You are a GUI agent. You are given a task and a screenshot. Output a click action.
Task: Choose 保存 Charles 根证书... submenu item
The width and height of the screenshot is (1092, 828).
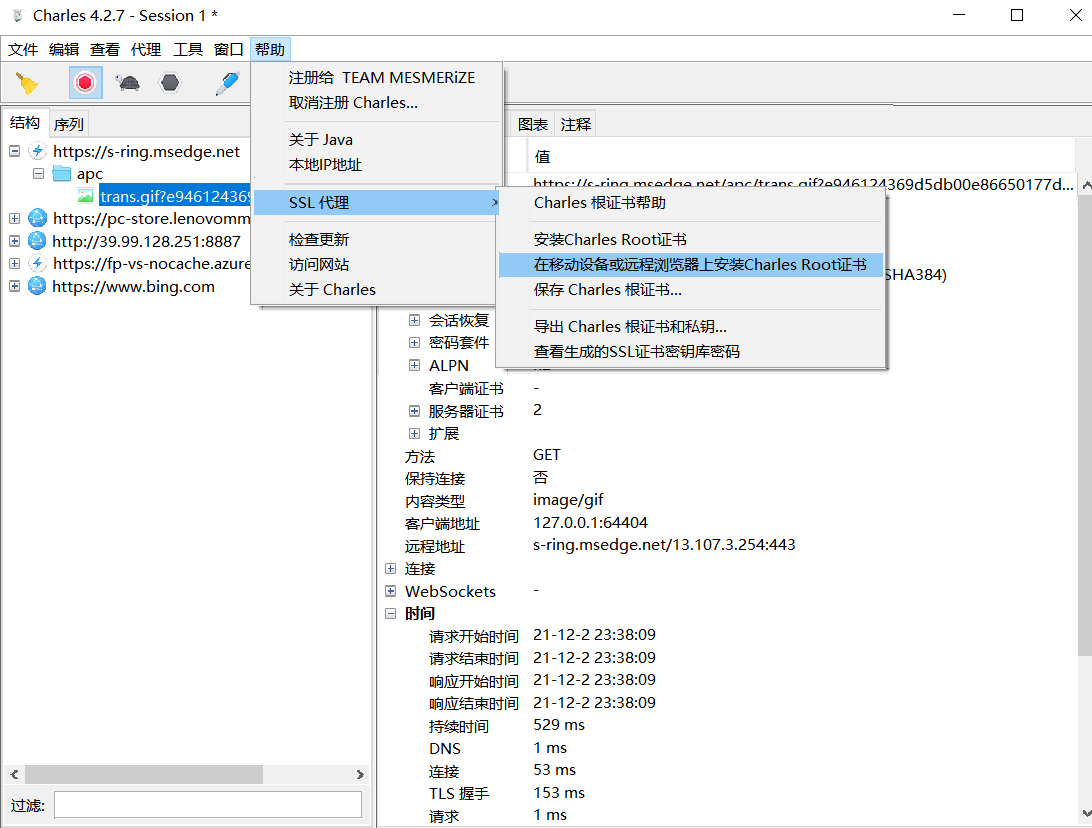[x=691, y=290]
